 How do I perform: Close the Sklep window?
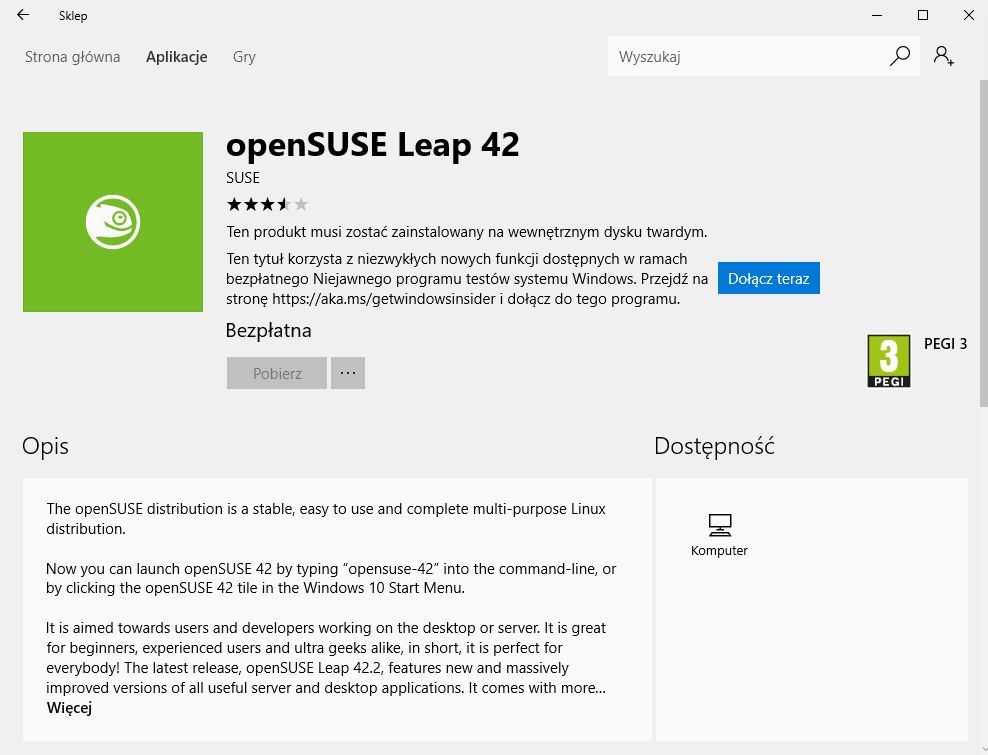pyautogui.click(x=968, y=15)
